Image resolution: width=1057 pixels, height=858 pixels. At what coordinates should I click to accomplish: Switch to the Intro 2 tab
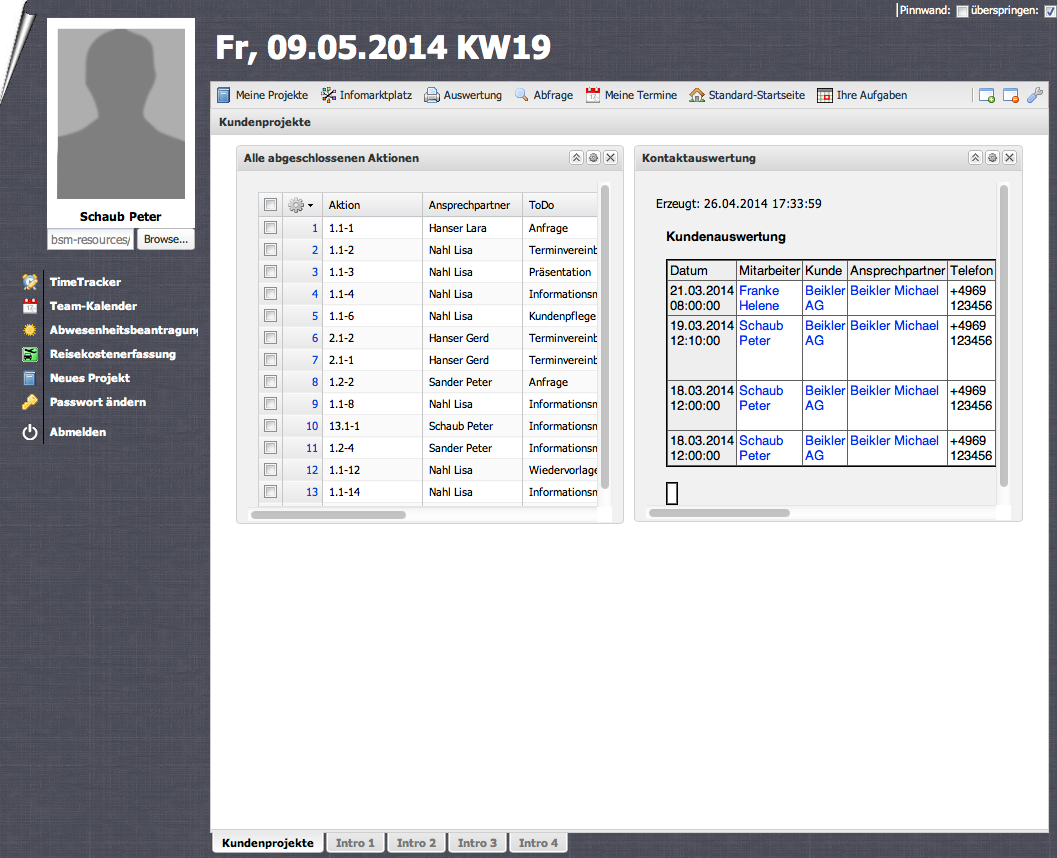(417, 843)
